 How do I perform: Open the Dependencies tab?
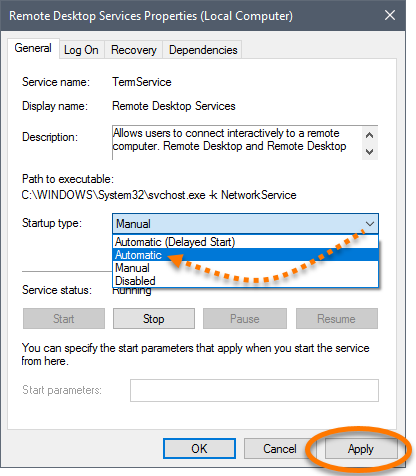point(203,50)
